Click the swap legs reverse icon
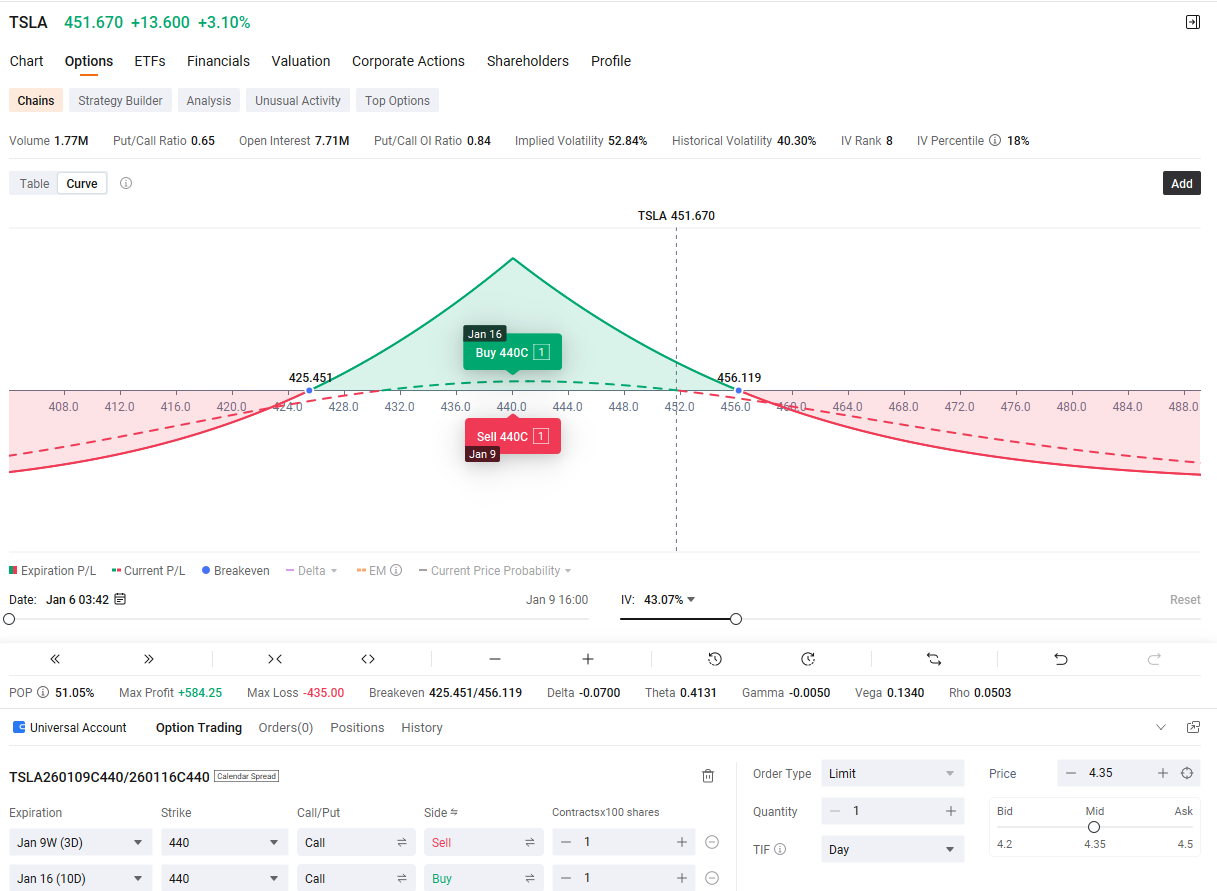Screen dimensions: 1217x891 pyautogui.click(x=934, y=659)
